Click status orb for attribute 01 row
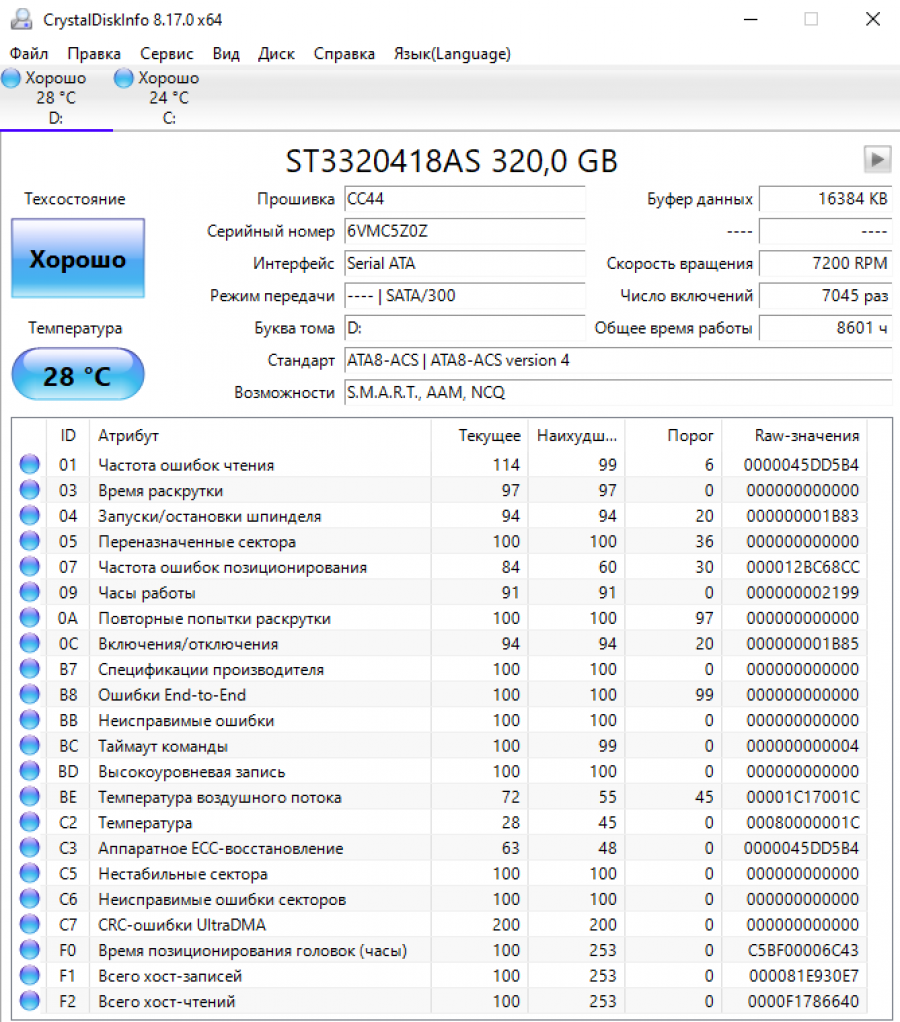This screenshot has height=1022, width=900. pyautogui.click(x=30, y=465)
